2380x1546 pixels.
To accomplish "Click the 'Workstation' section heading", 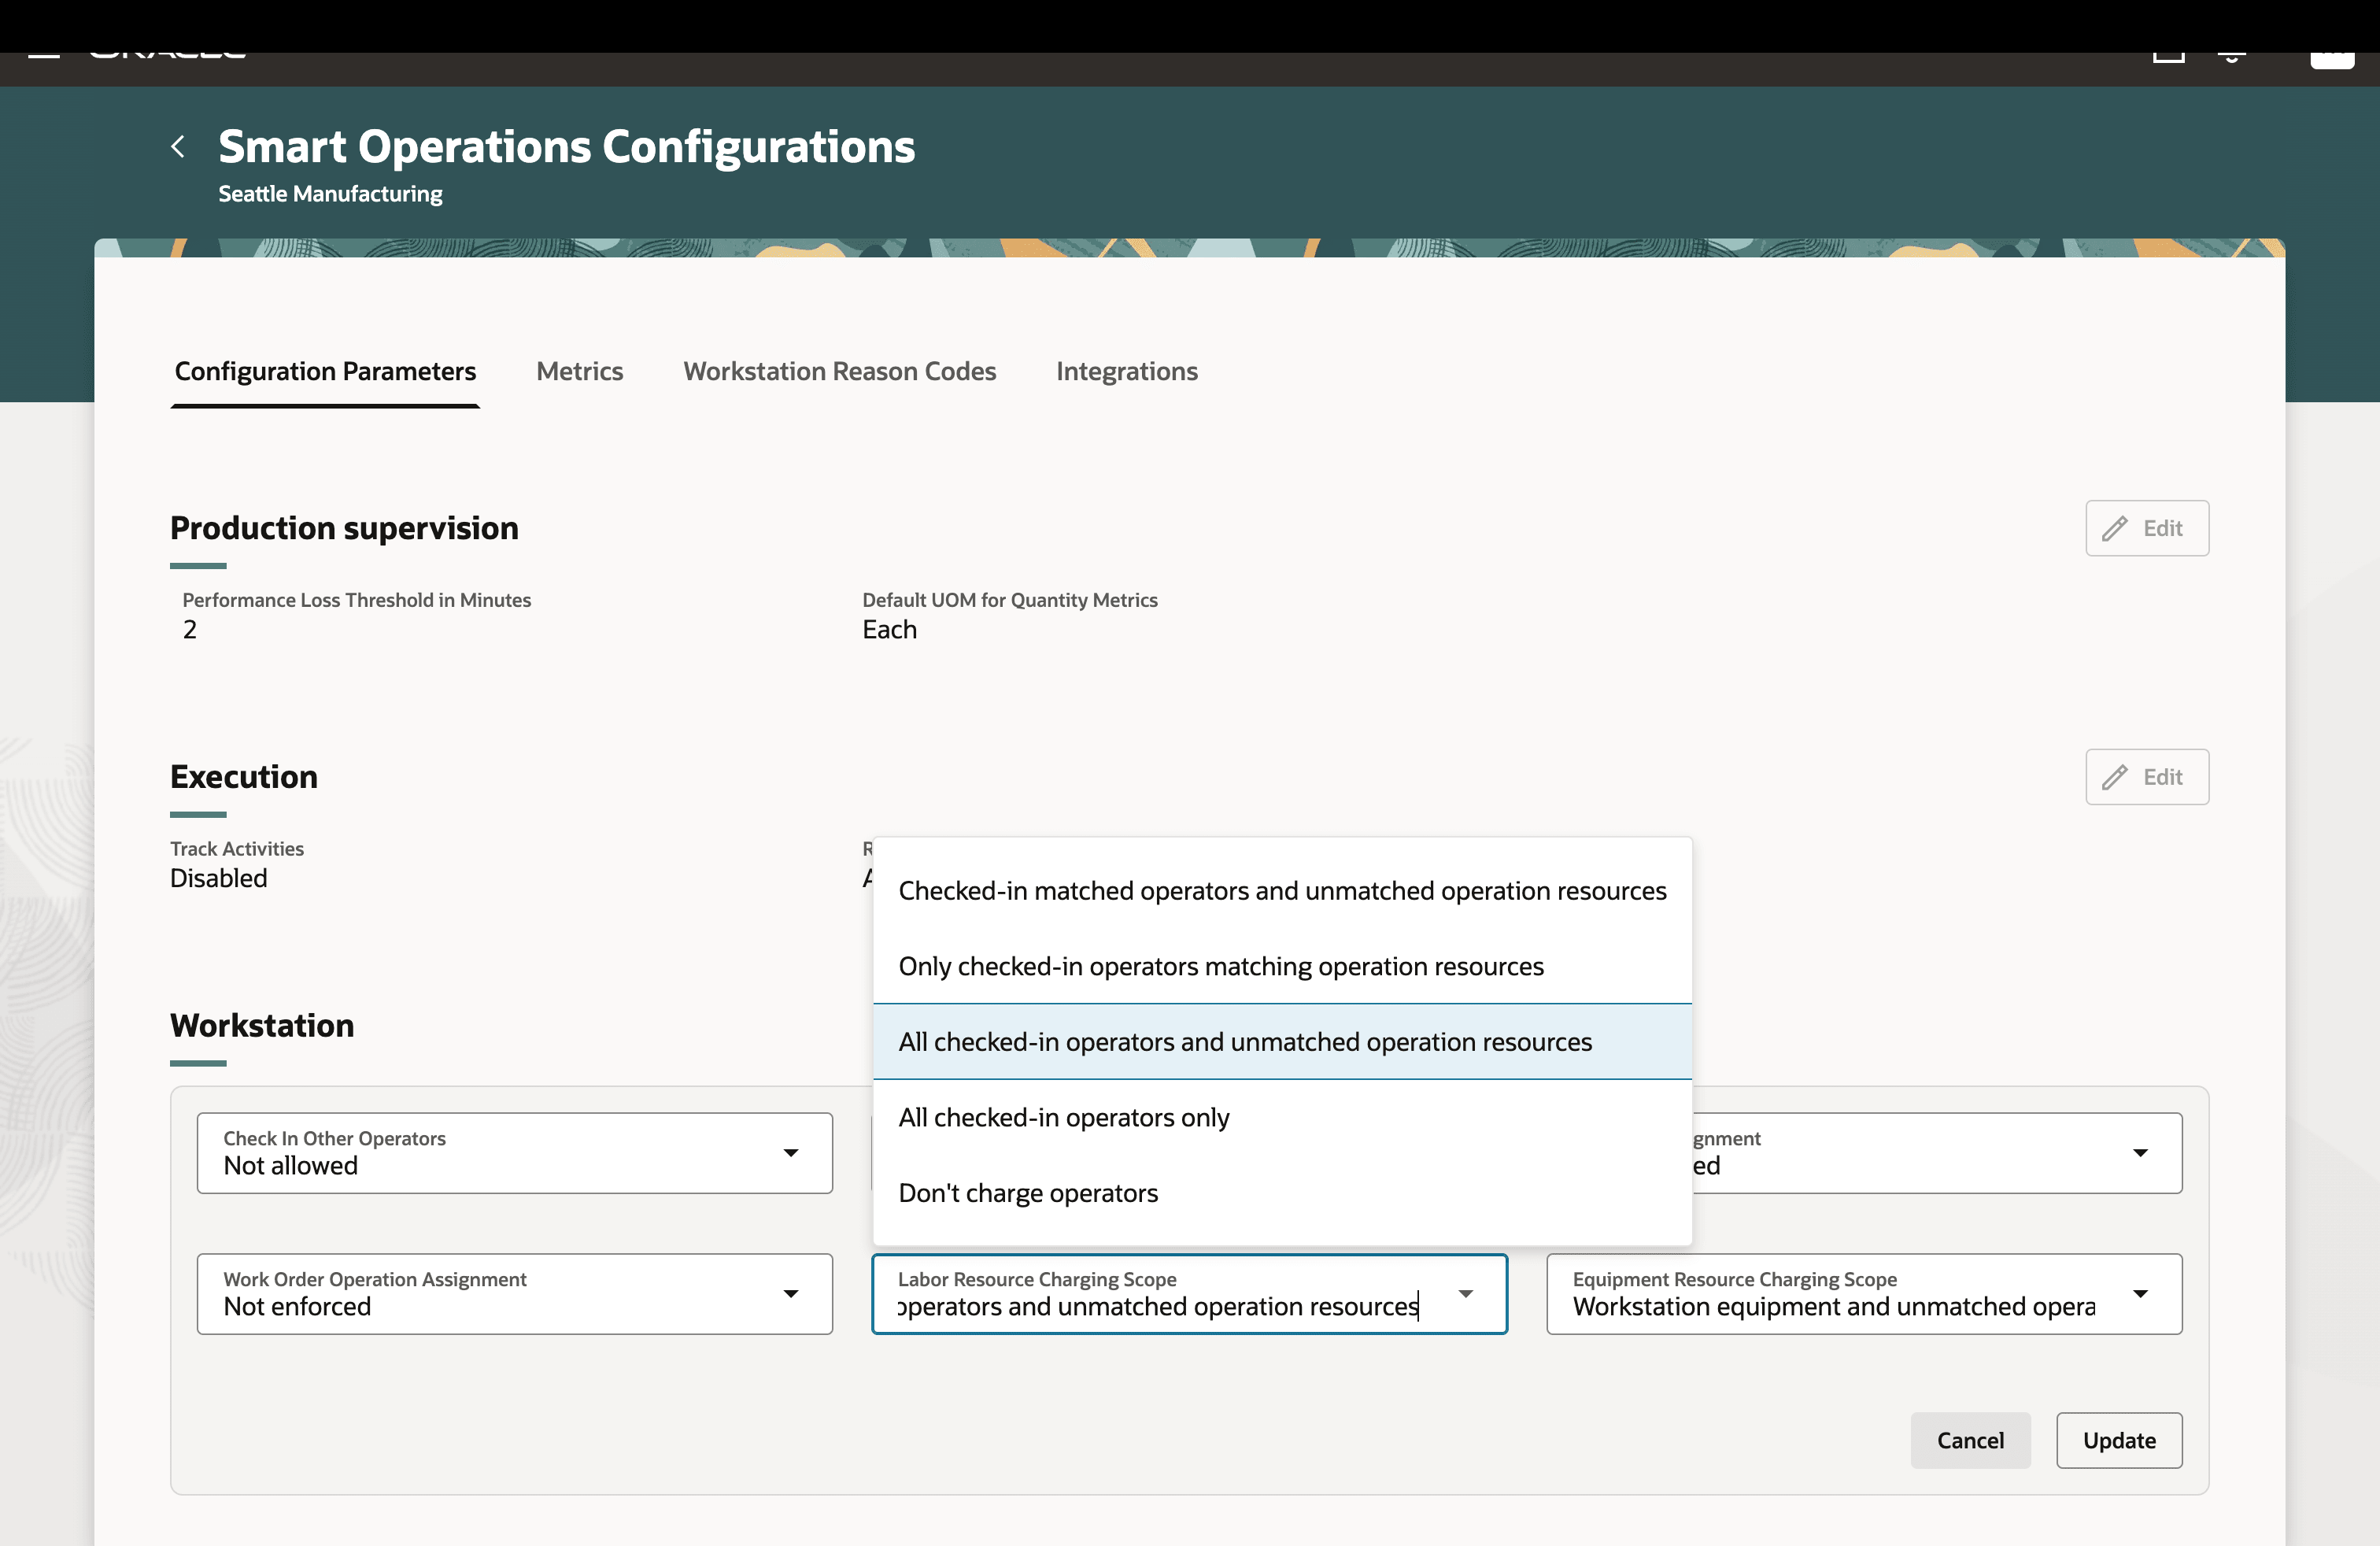I will (x=262, y=1026).
